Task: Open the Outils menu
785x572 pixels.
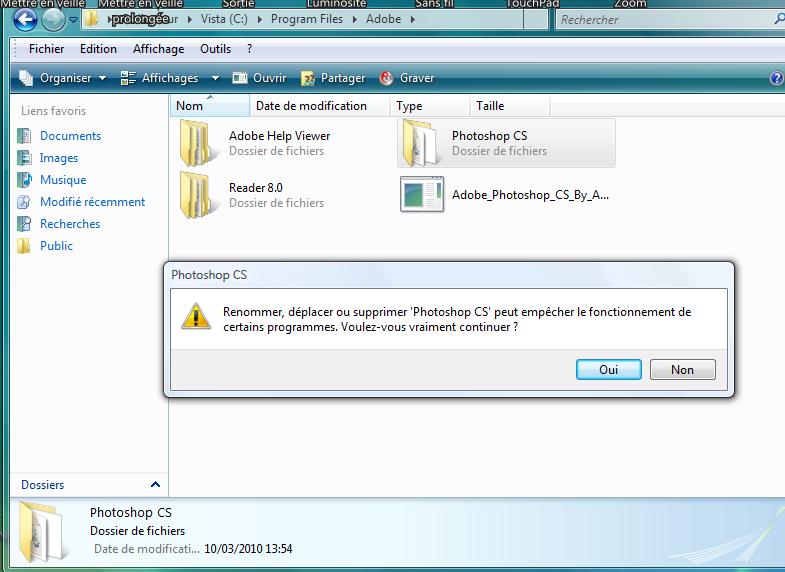Action: 215,49
